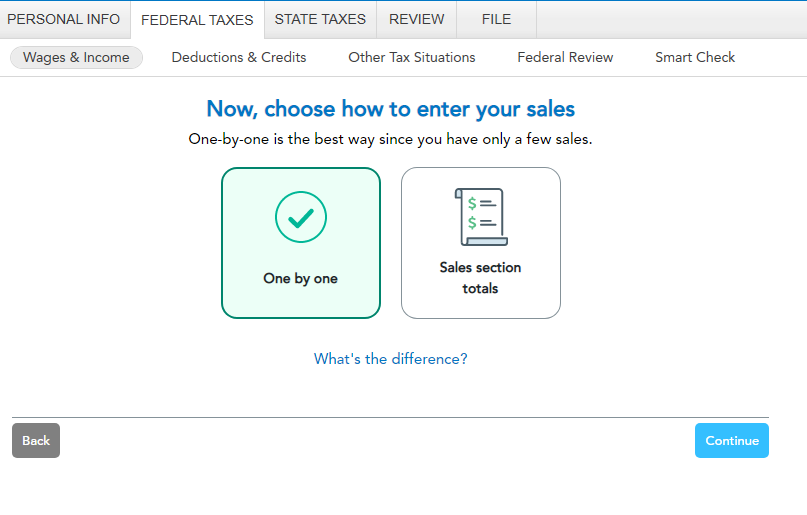Image resolution: width=807 pixels, height=515 pixels.
Task: Click the dollar receipt icon
Action: click(481, 216)
